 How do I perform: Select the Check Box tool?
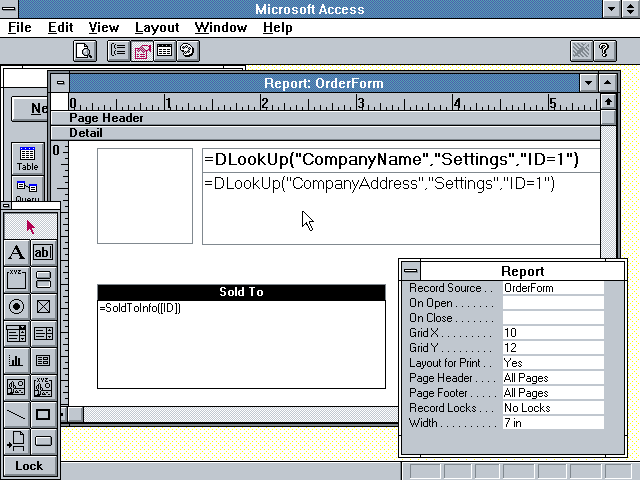point(44,307)
